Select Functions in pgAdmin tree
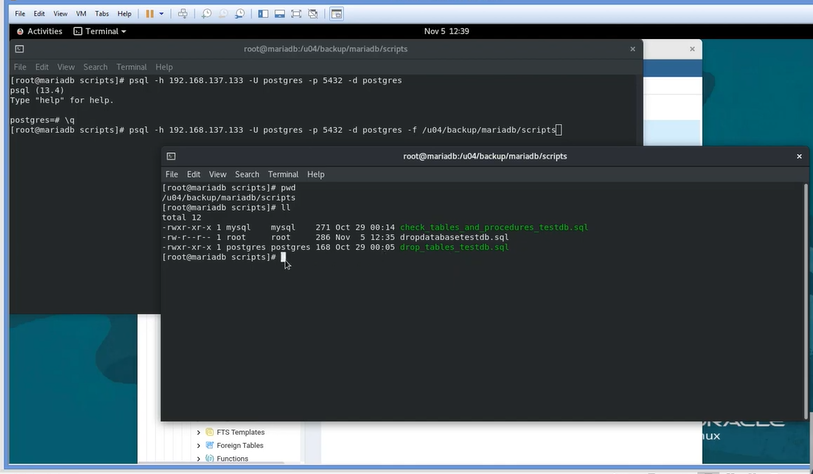The height and width of the screenshot is (474, 813). pos(232,458)
